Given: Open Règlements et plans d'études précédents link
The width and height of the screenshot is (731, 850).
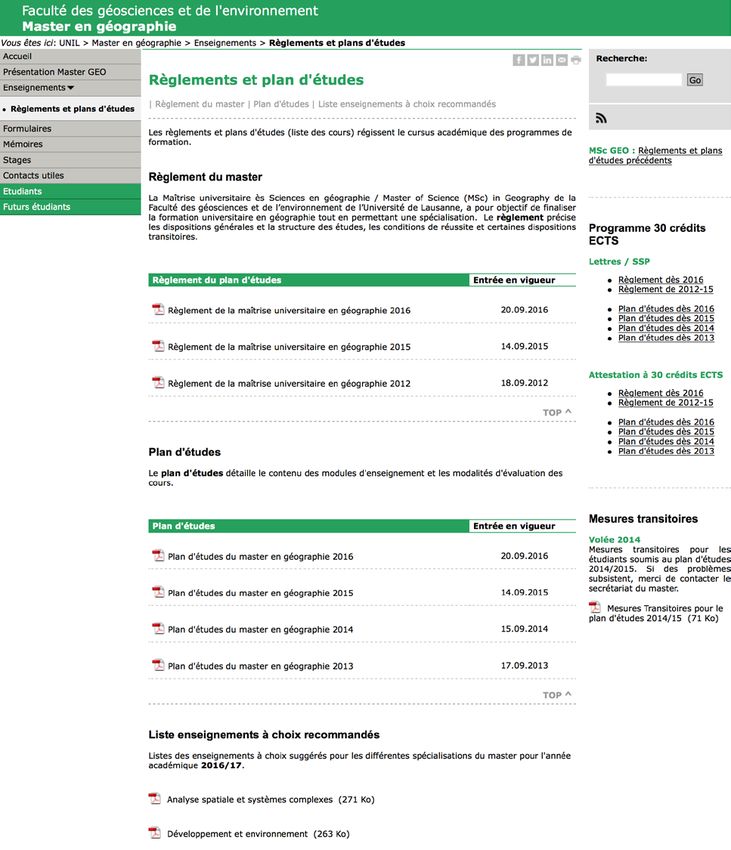Looking at the screenshot, I should tap(655, 155).
